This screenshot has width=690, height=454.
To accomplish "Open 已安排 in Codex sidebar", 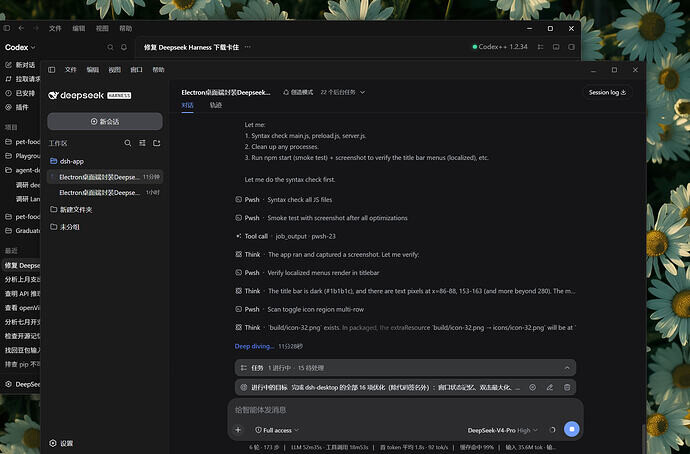I will [x=21, y=93].
